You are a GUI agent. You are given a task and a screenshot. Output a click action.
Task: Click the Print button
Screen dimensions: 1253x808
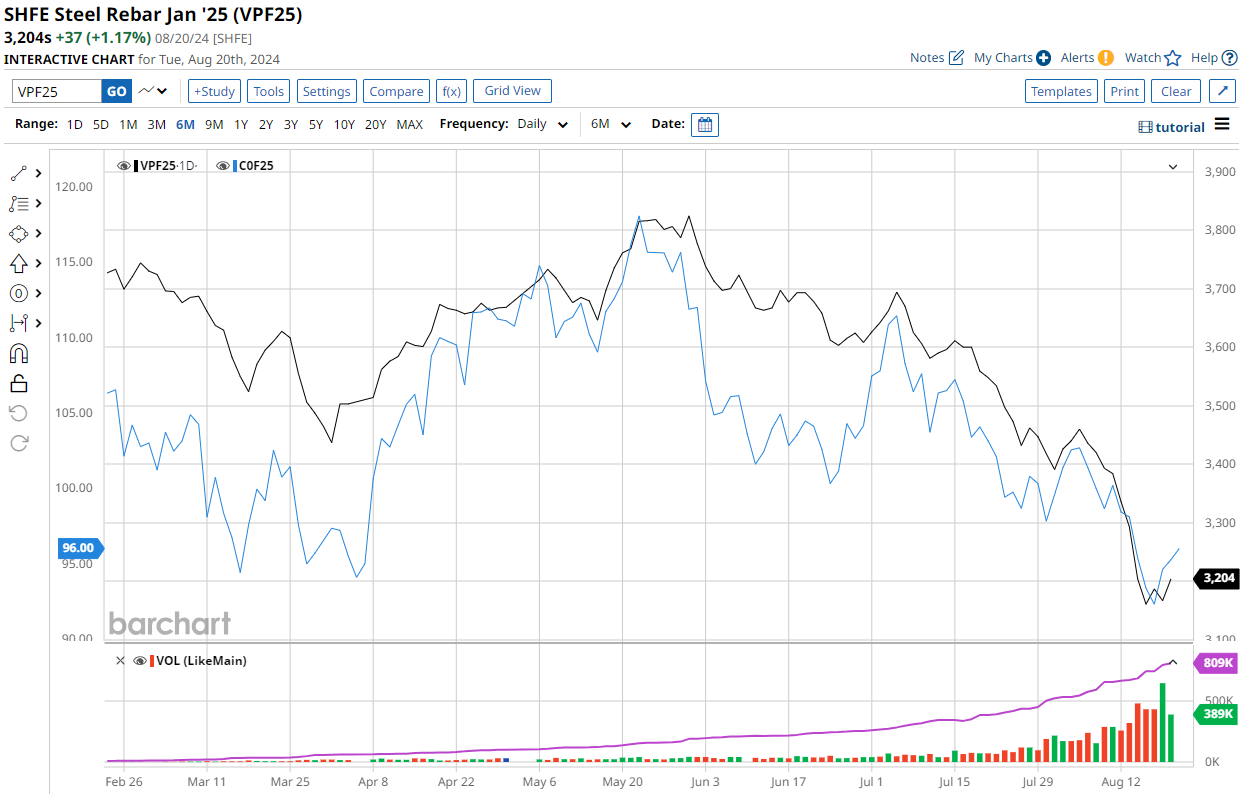1125,91
